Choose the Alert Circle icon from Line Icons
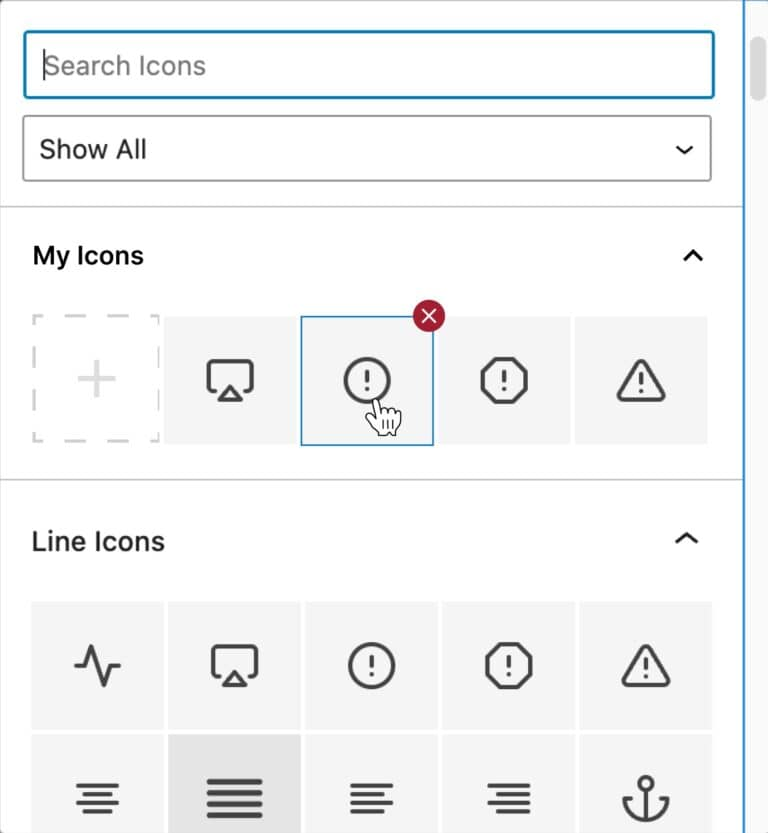768x833 pixels. 371,665
